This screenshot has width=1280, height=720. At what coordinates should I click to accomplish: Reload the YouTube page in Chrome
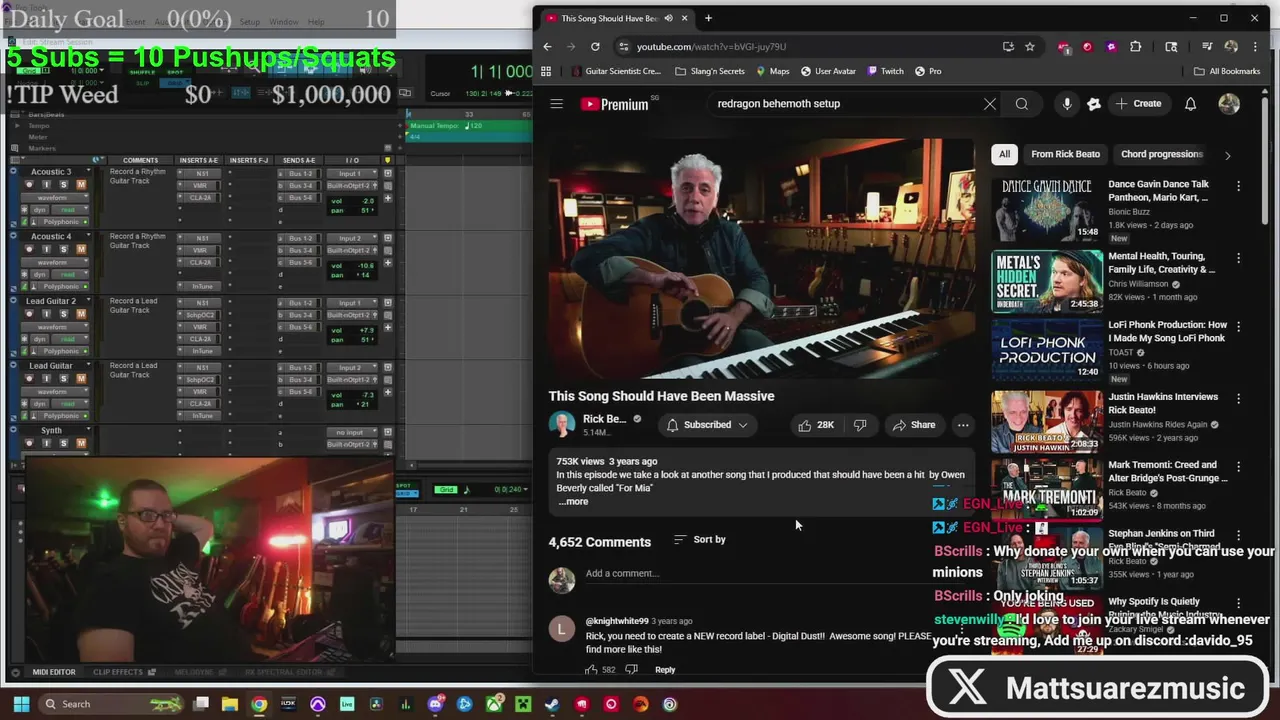[595, 46]
